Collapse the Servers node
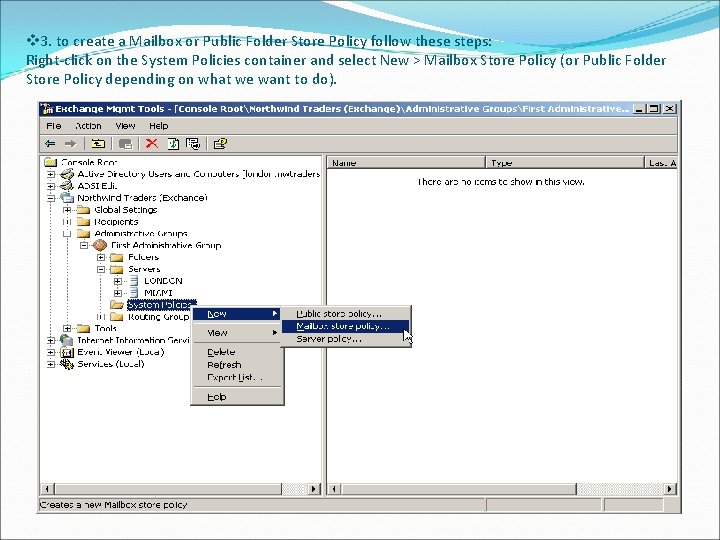Viewport: 720px width, 540px height. coord(101,270)
